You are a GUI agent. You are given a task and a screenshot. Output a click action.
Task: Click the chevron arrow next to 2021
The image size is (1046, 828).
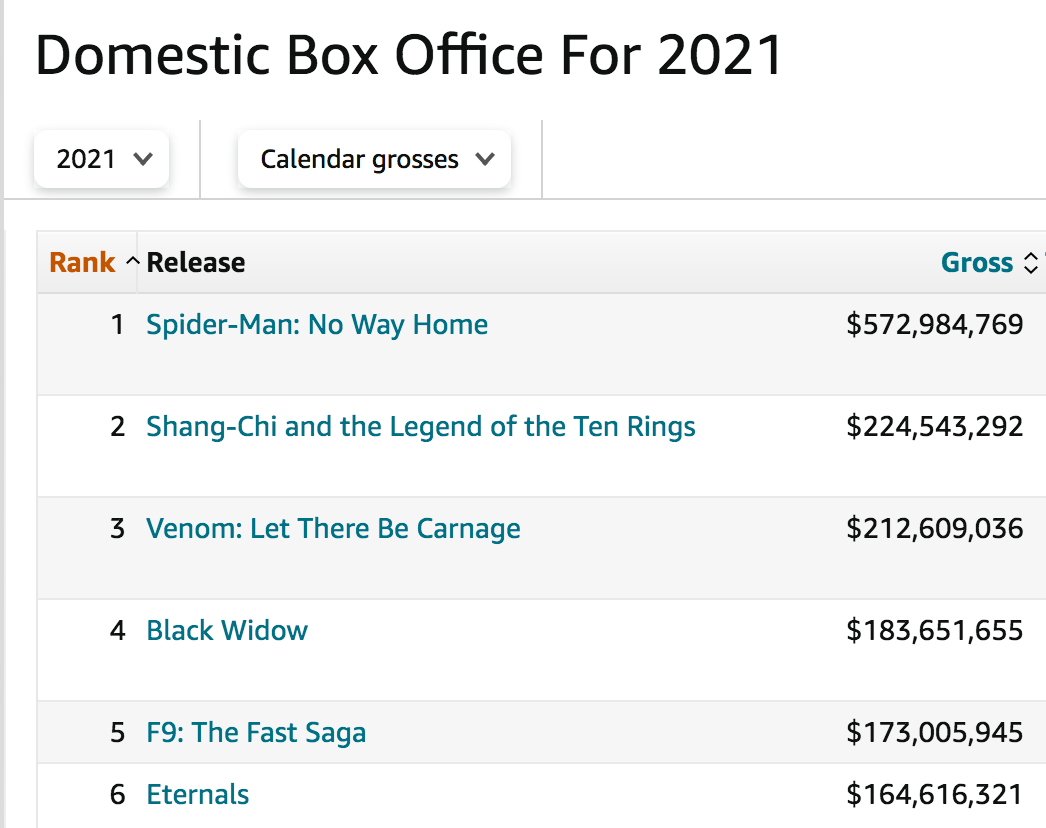pyautogui.click(x=143, y=159)
